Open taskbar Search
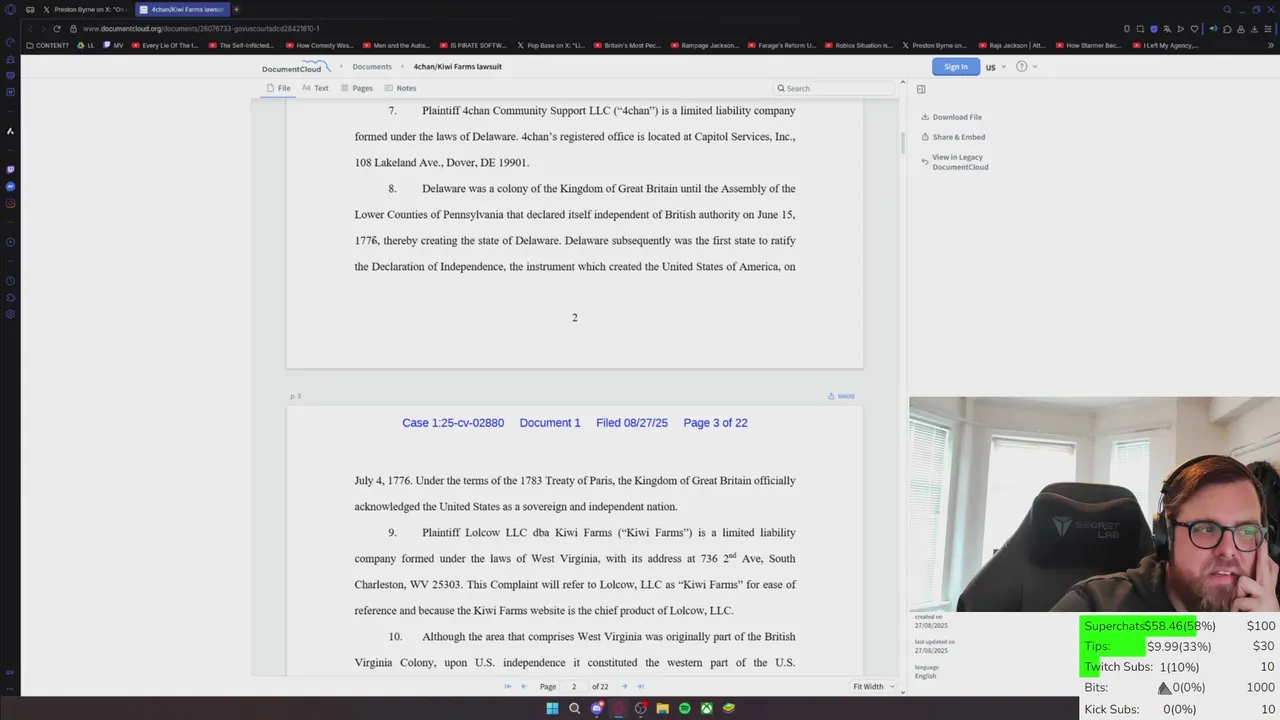This screenshot has width=1280, height=720. click(x=574, y=708)
